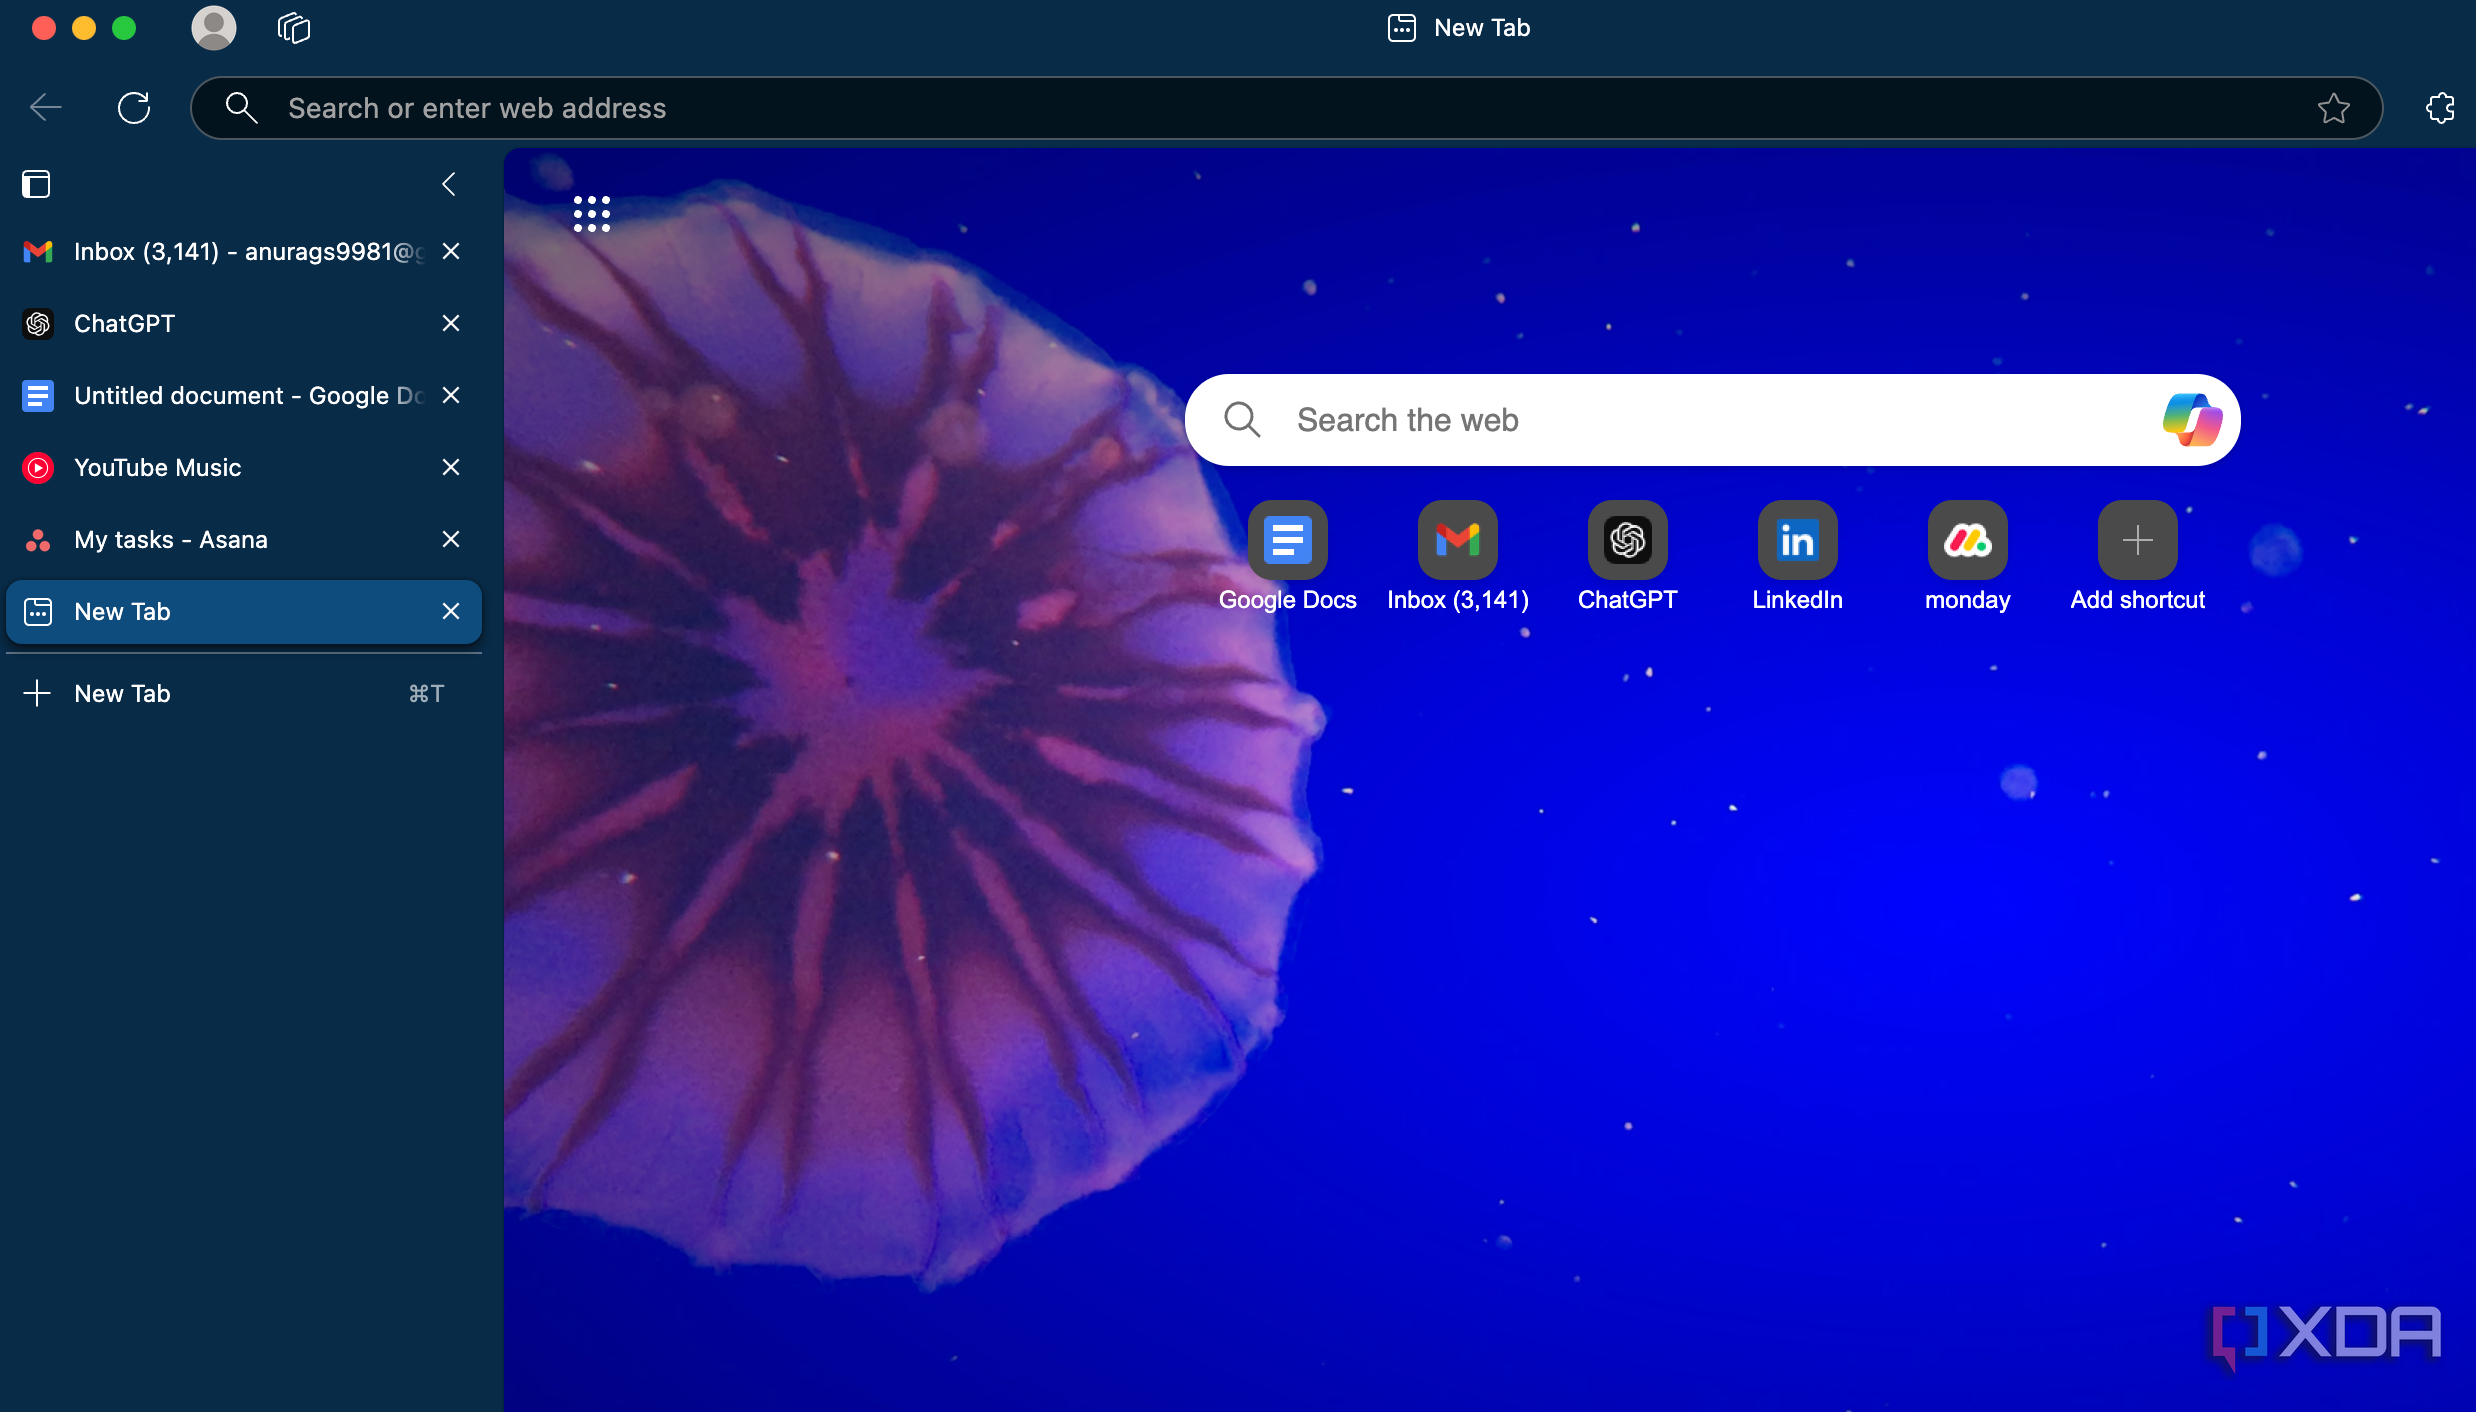Collapse the vertical tabs sidebar chevron

(449, 184)
